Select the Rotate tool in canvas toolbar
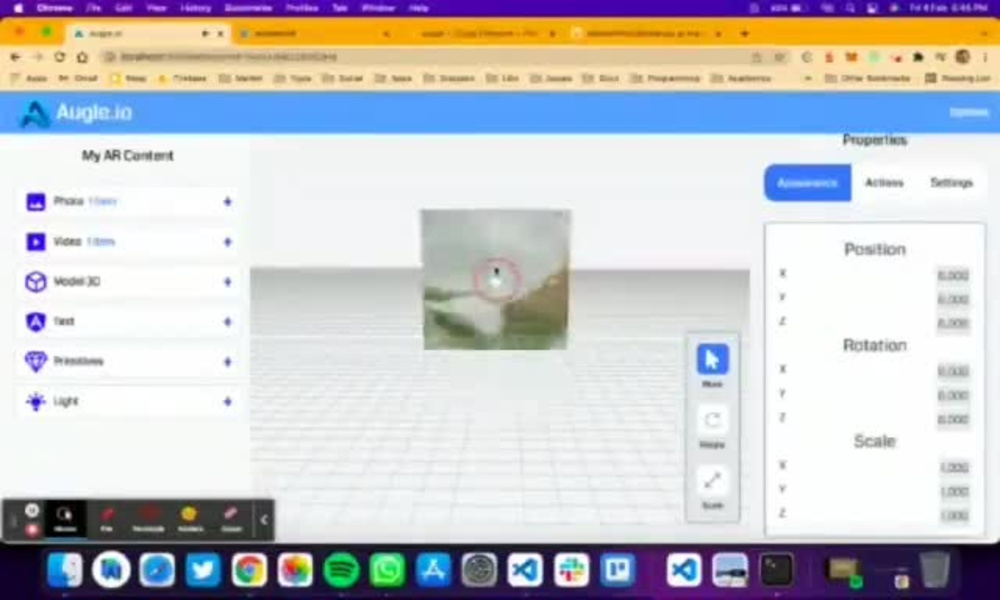The image size is (1000, 600). (x=712, y=421)
